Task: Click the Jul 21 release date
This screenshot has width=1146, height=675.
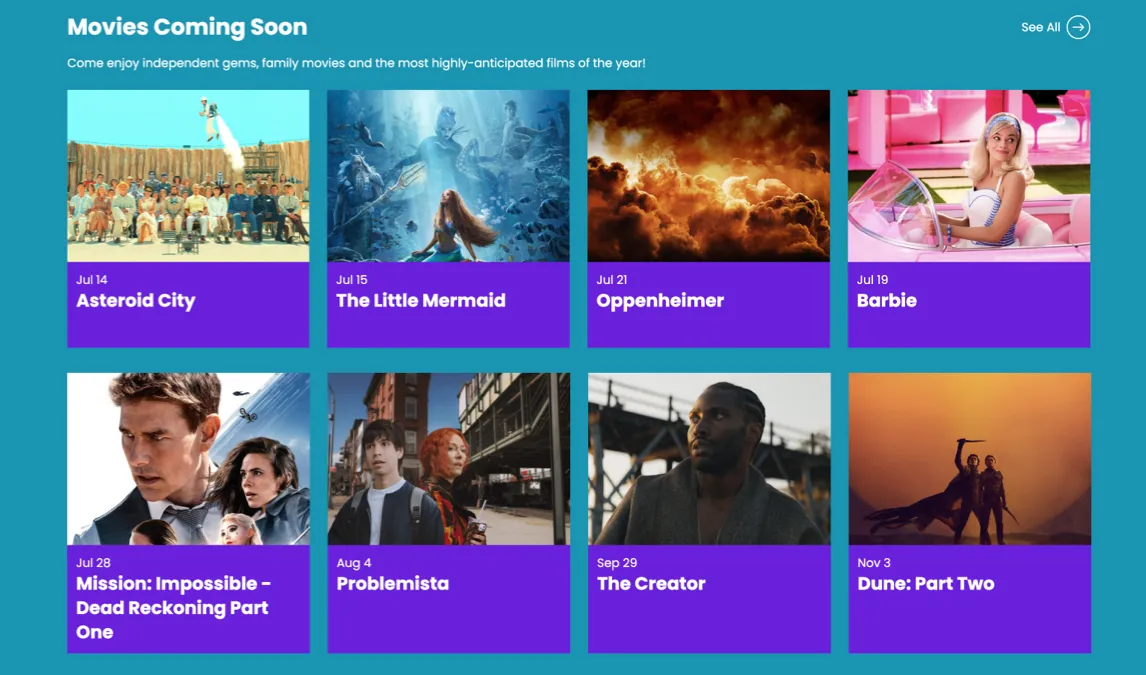Action: (612, 280)
